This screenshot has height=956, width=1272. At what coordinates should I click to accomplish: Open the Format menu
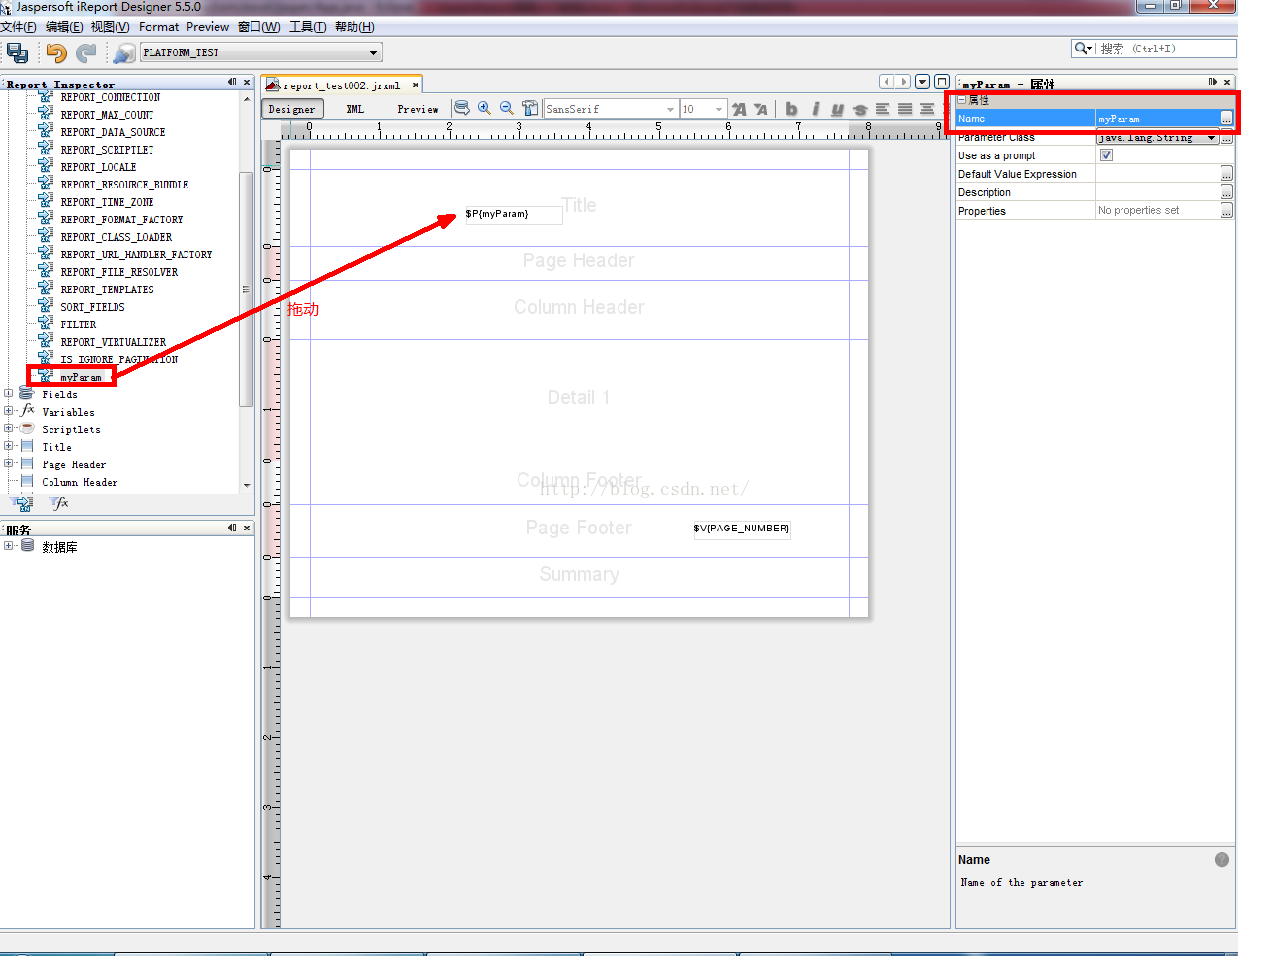tap(158, 27)
